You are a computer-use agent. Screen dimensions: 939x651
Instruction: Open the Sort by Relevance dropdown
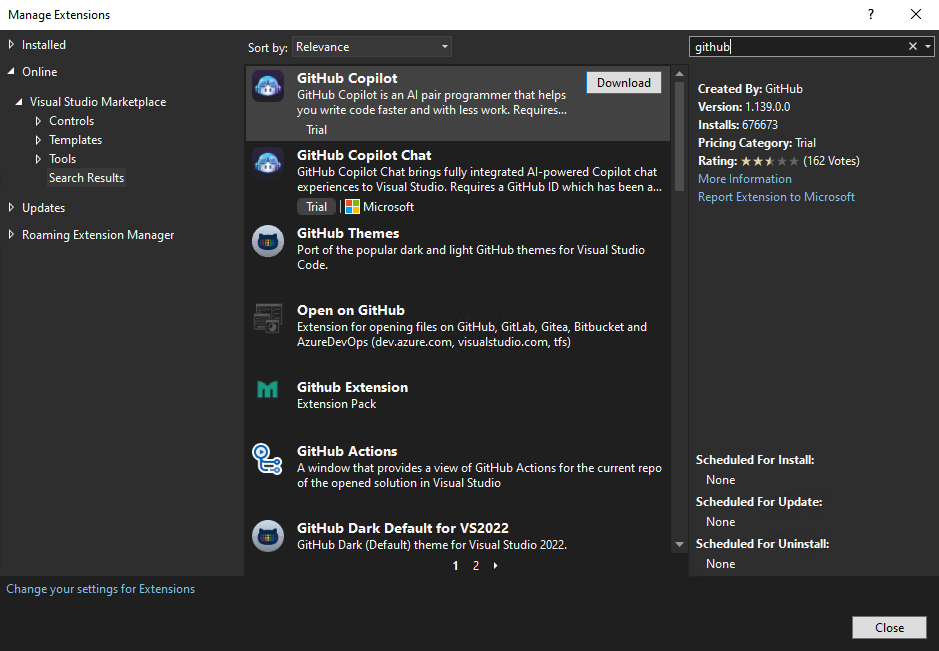coord(371,47)
